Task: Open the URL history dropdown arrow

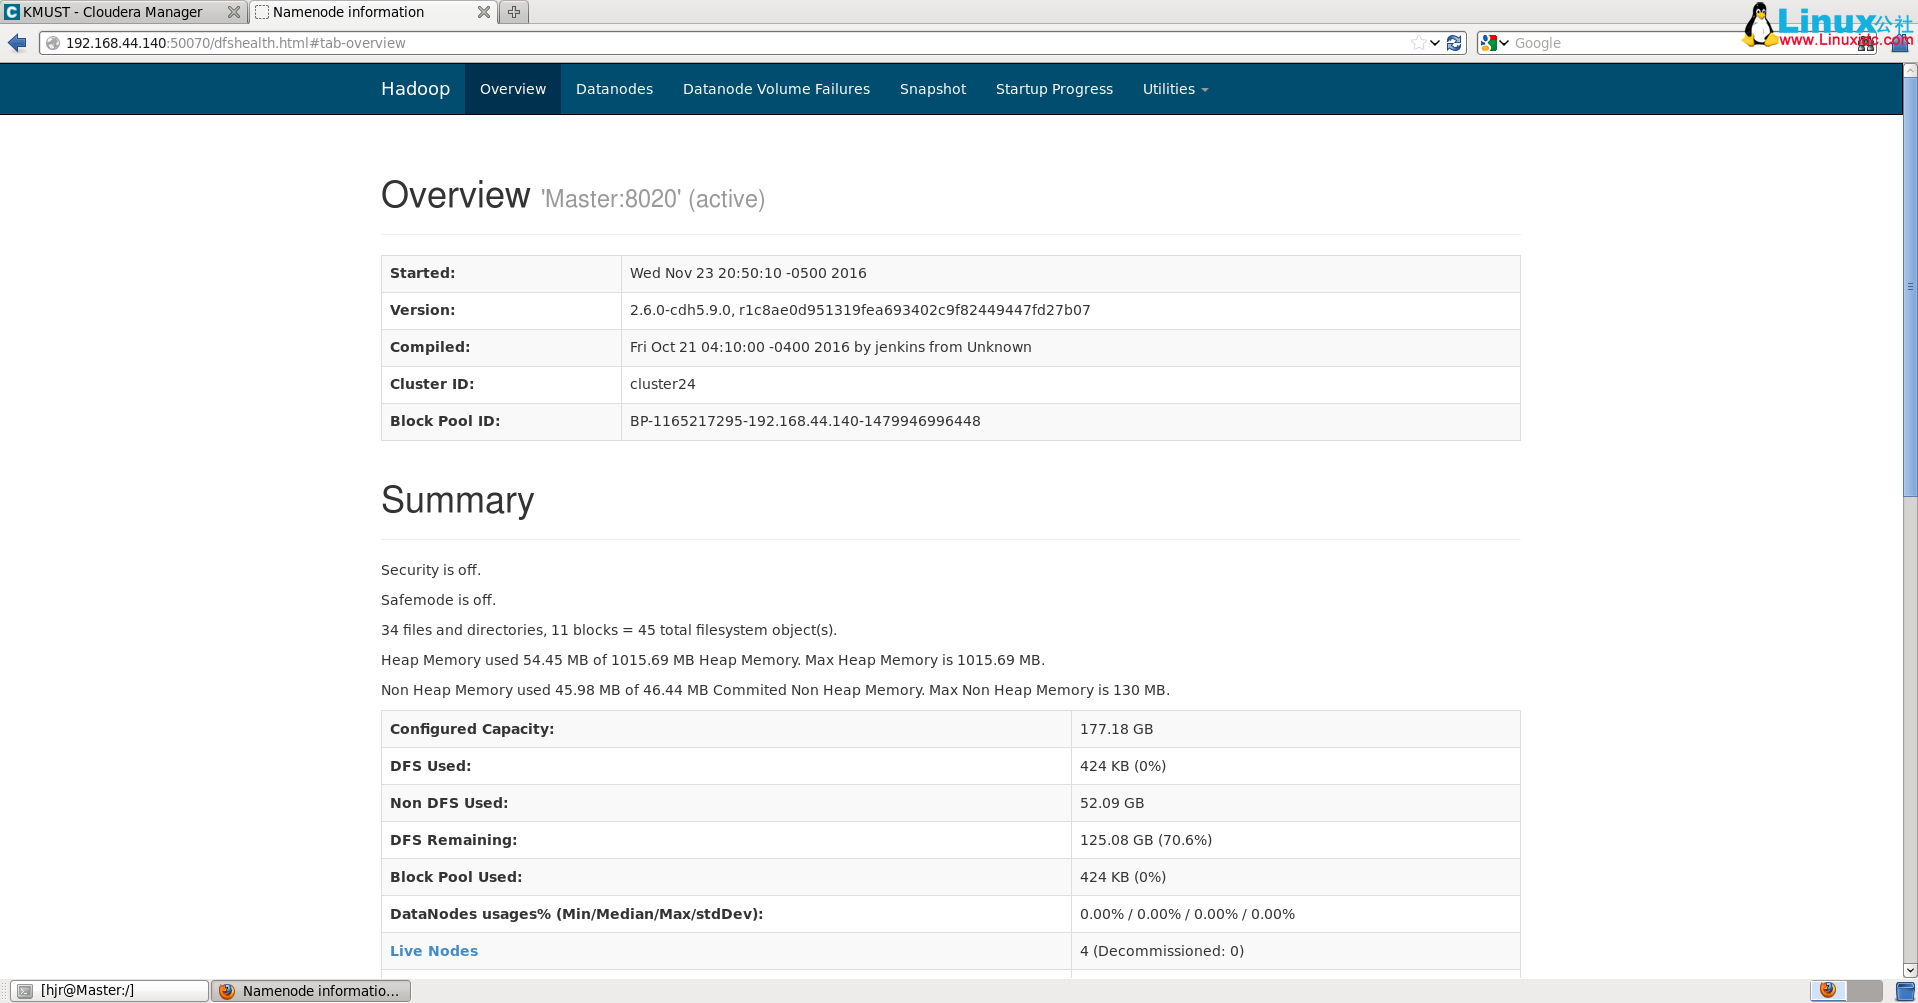Action: (1435, 43)
